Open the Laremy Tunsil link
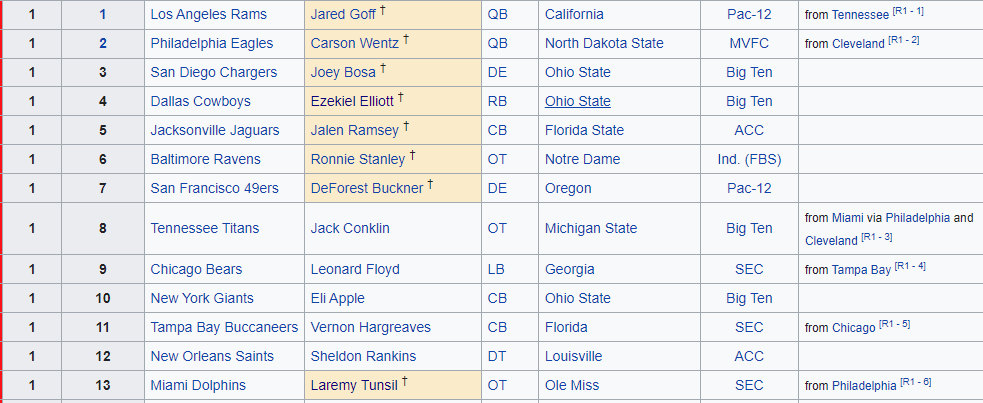983x403 pixels. [352, 385]
